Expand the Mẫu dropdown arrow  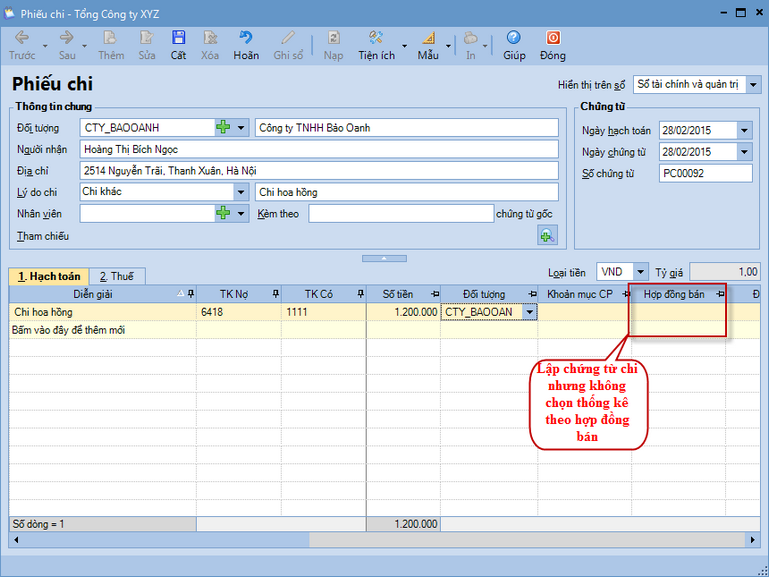(448, 46)
